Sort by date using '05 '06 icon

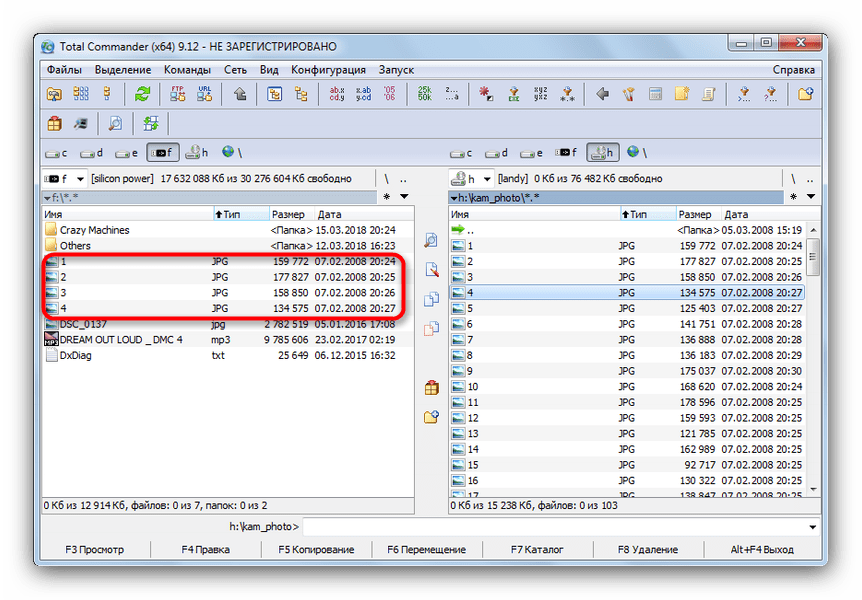click(x=390, y=94)
